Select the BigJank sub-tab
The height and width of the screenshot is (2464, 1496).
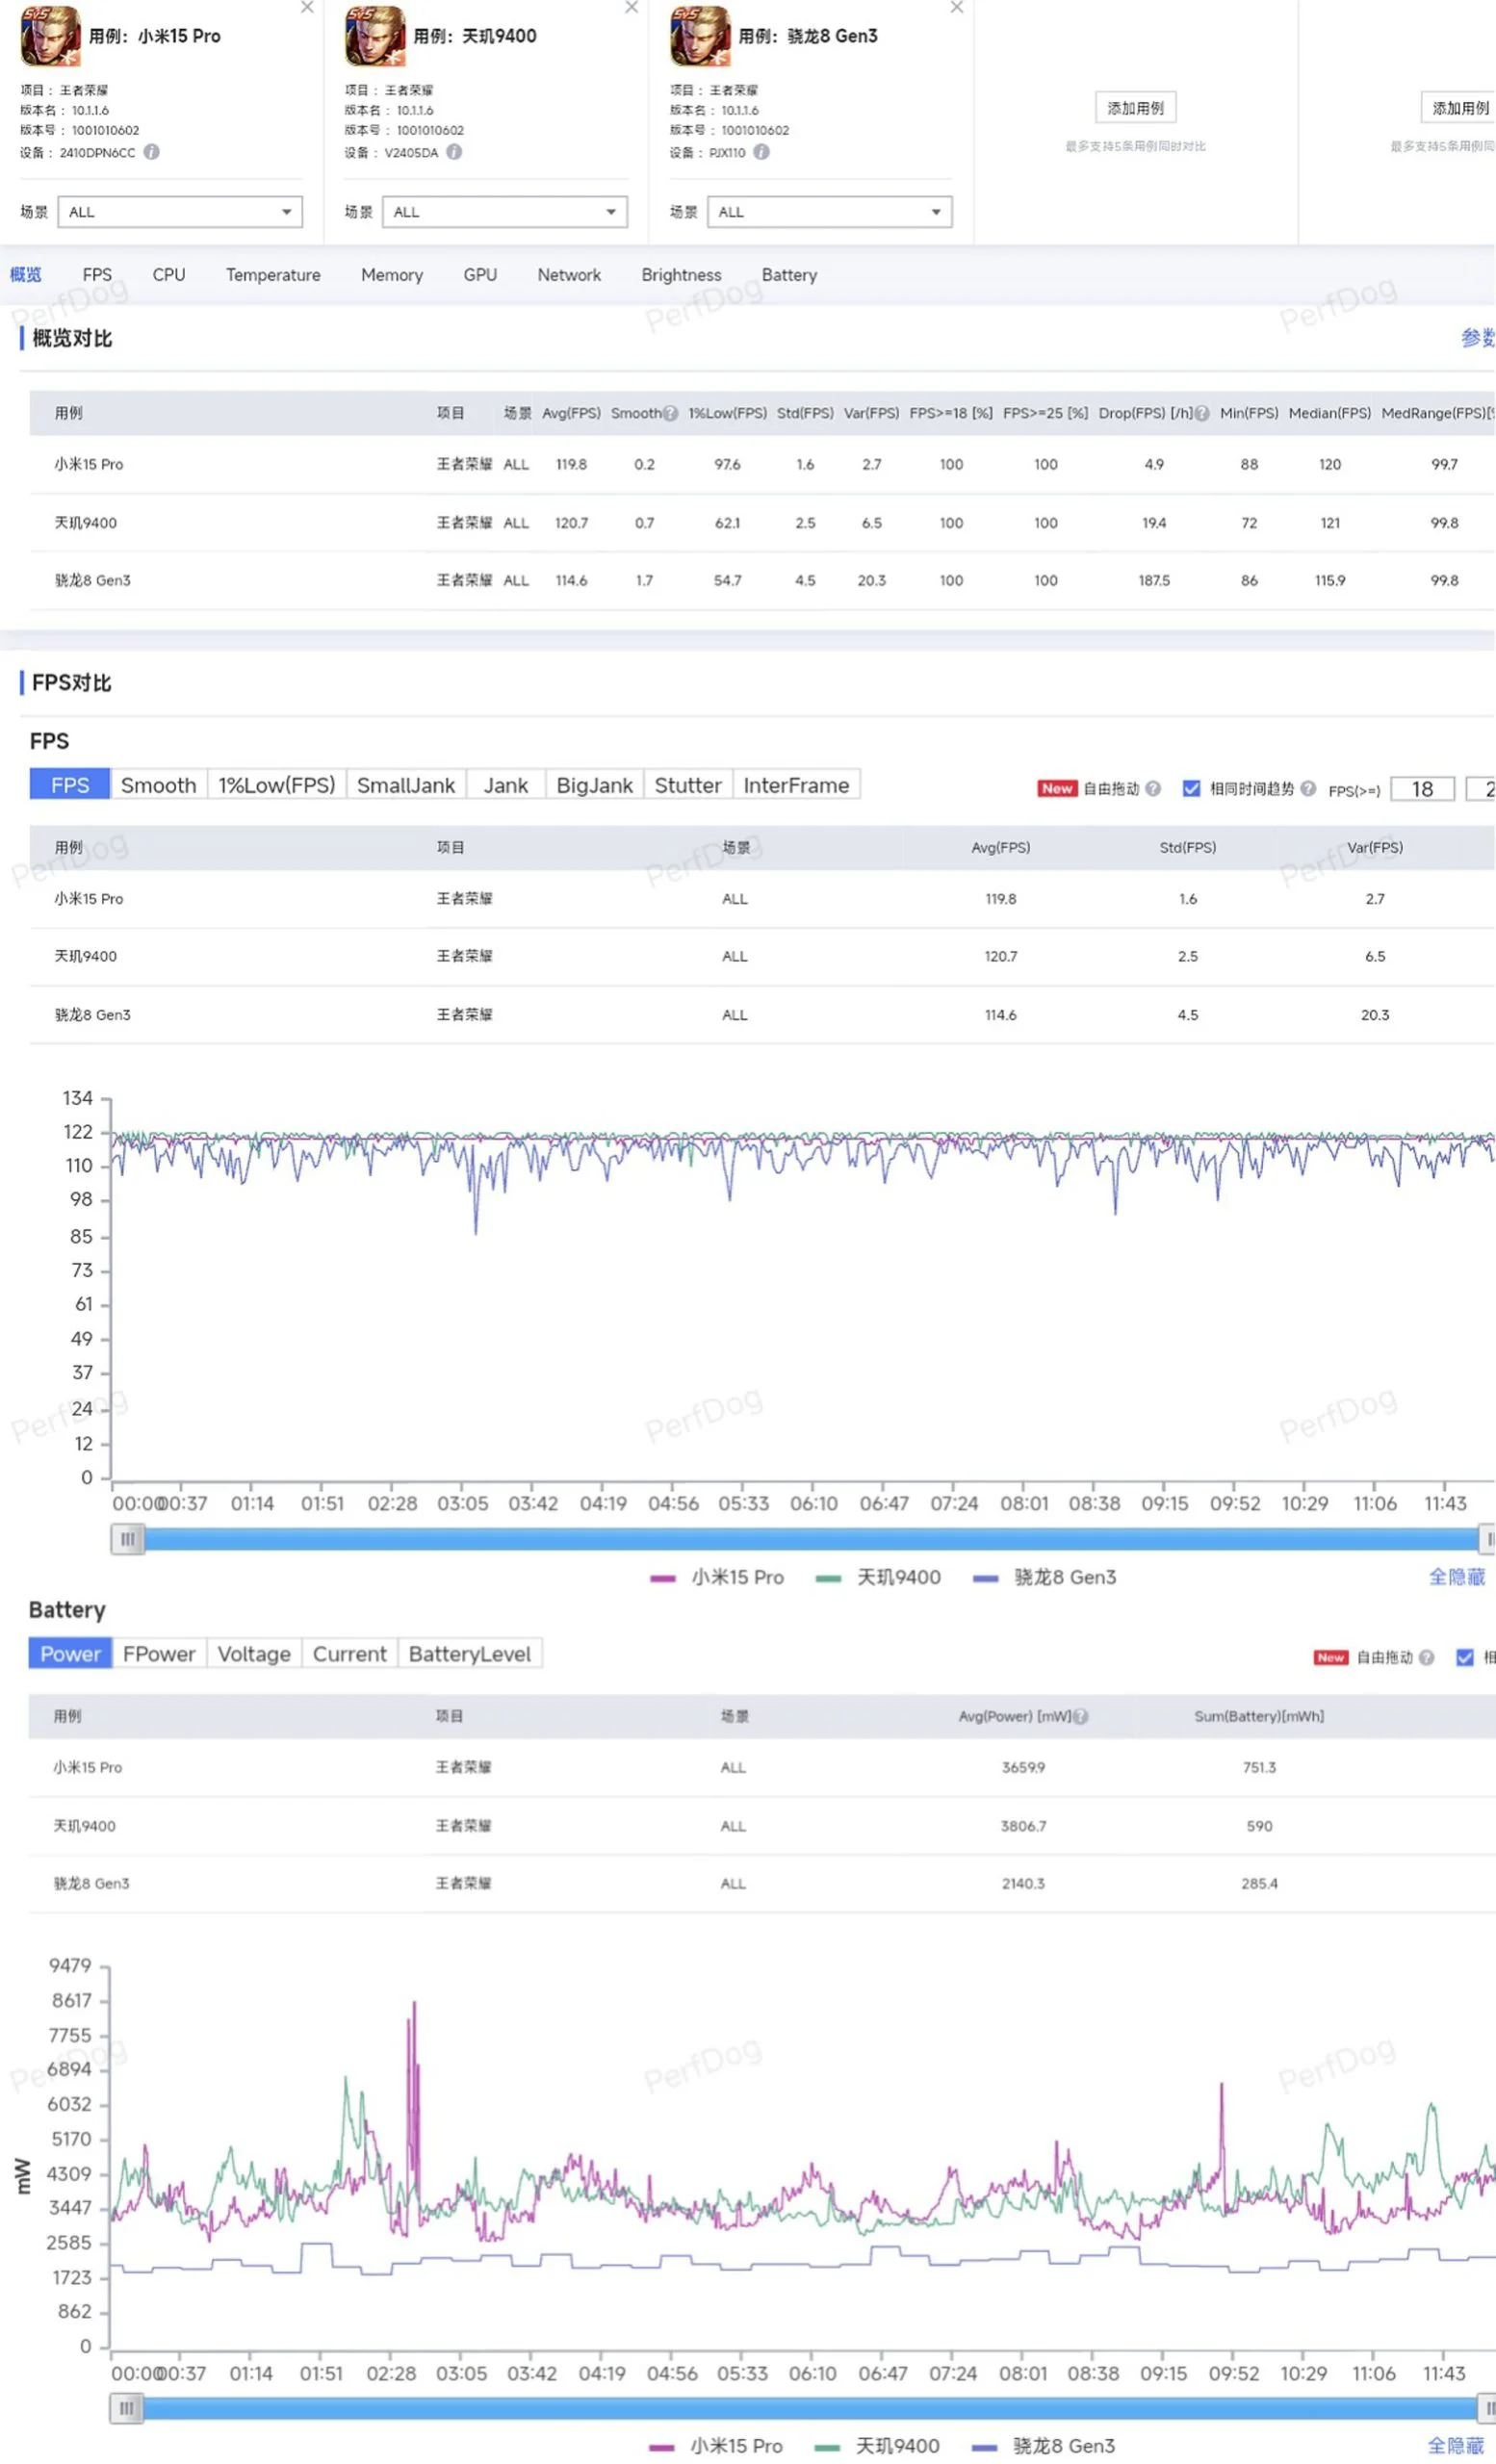click(594, 785)
